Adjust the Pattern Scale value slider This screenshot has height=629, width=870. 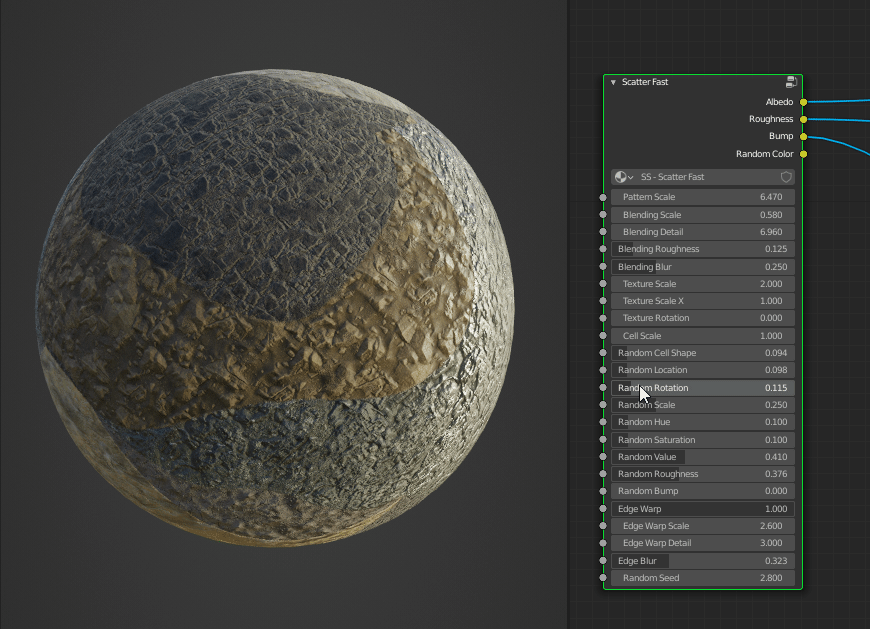700,197
